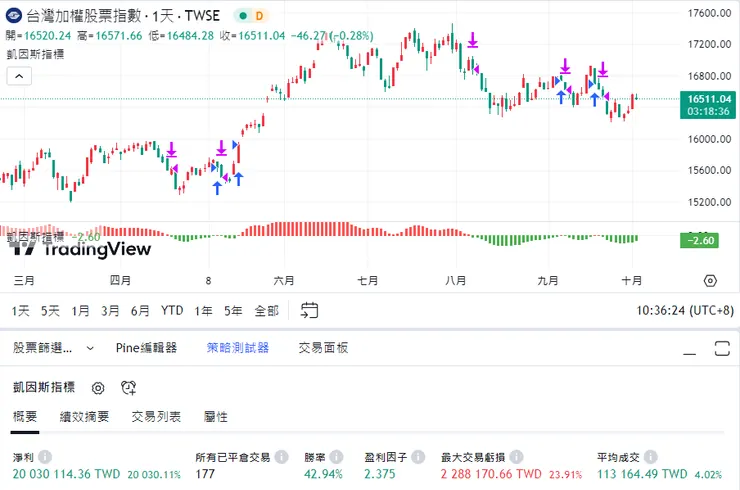The width and height of the screenshot is (740, 490).
Task: Click the orange D data status badge
Action: tap(259, 17)
